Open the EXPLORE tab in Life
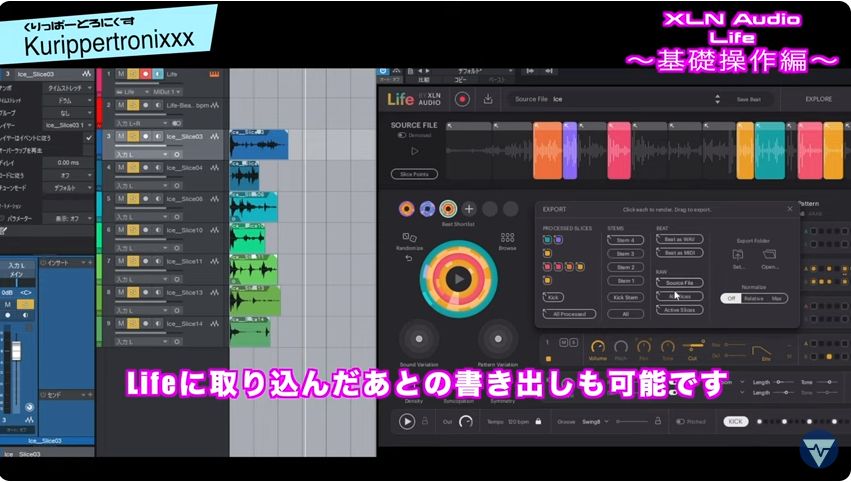Screen dimensions: 851x482 [x=818, y=99]
